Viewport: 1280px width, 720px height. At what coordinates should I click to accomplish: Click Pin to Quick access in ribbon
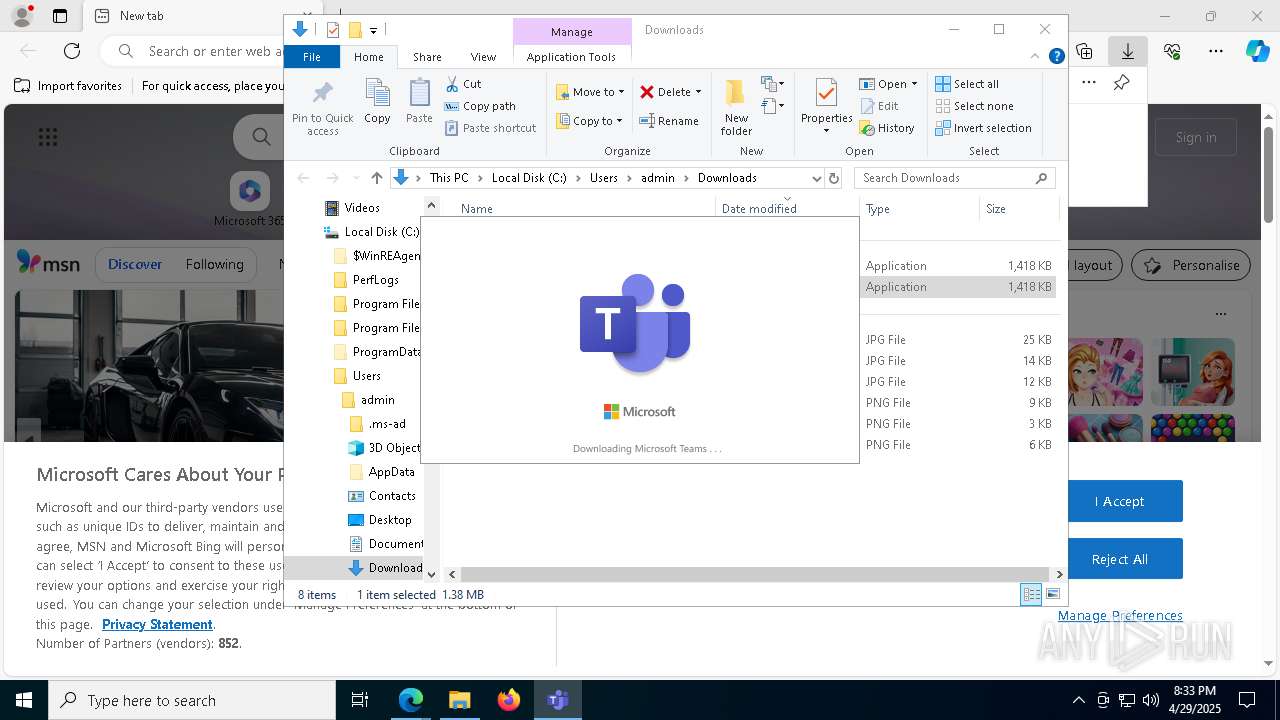coord(322,108)
